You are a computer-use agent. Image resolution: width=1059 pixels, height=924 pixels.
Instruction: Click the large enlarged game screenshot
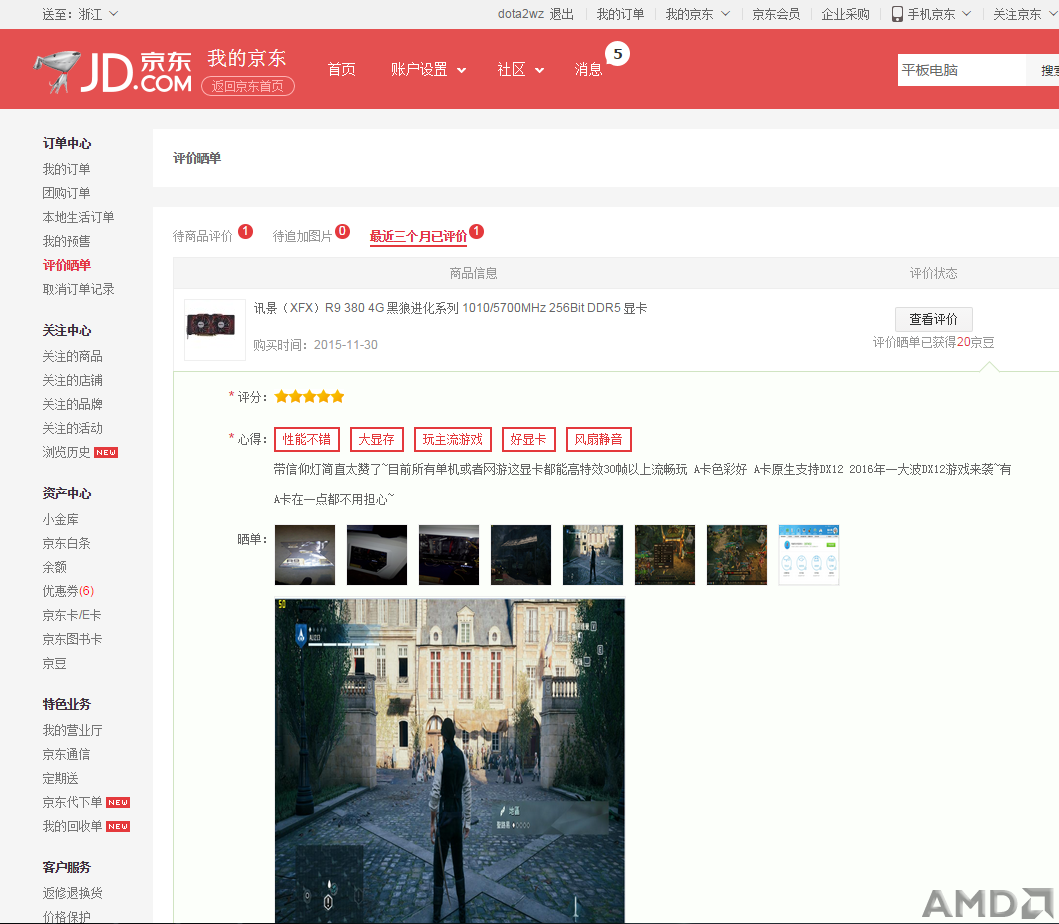450,761
